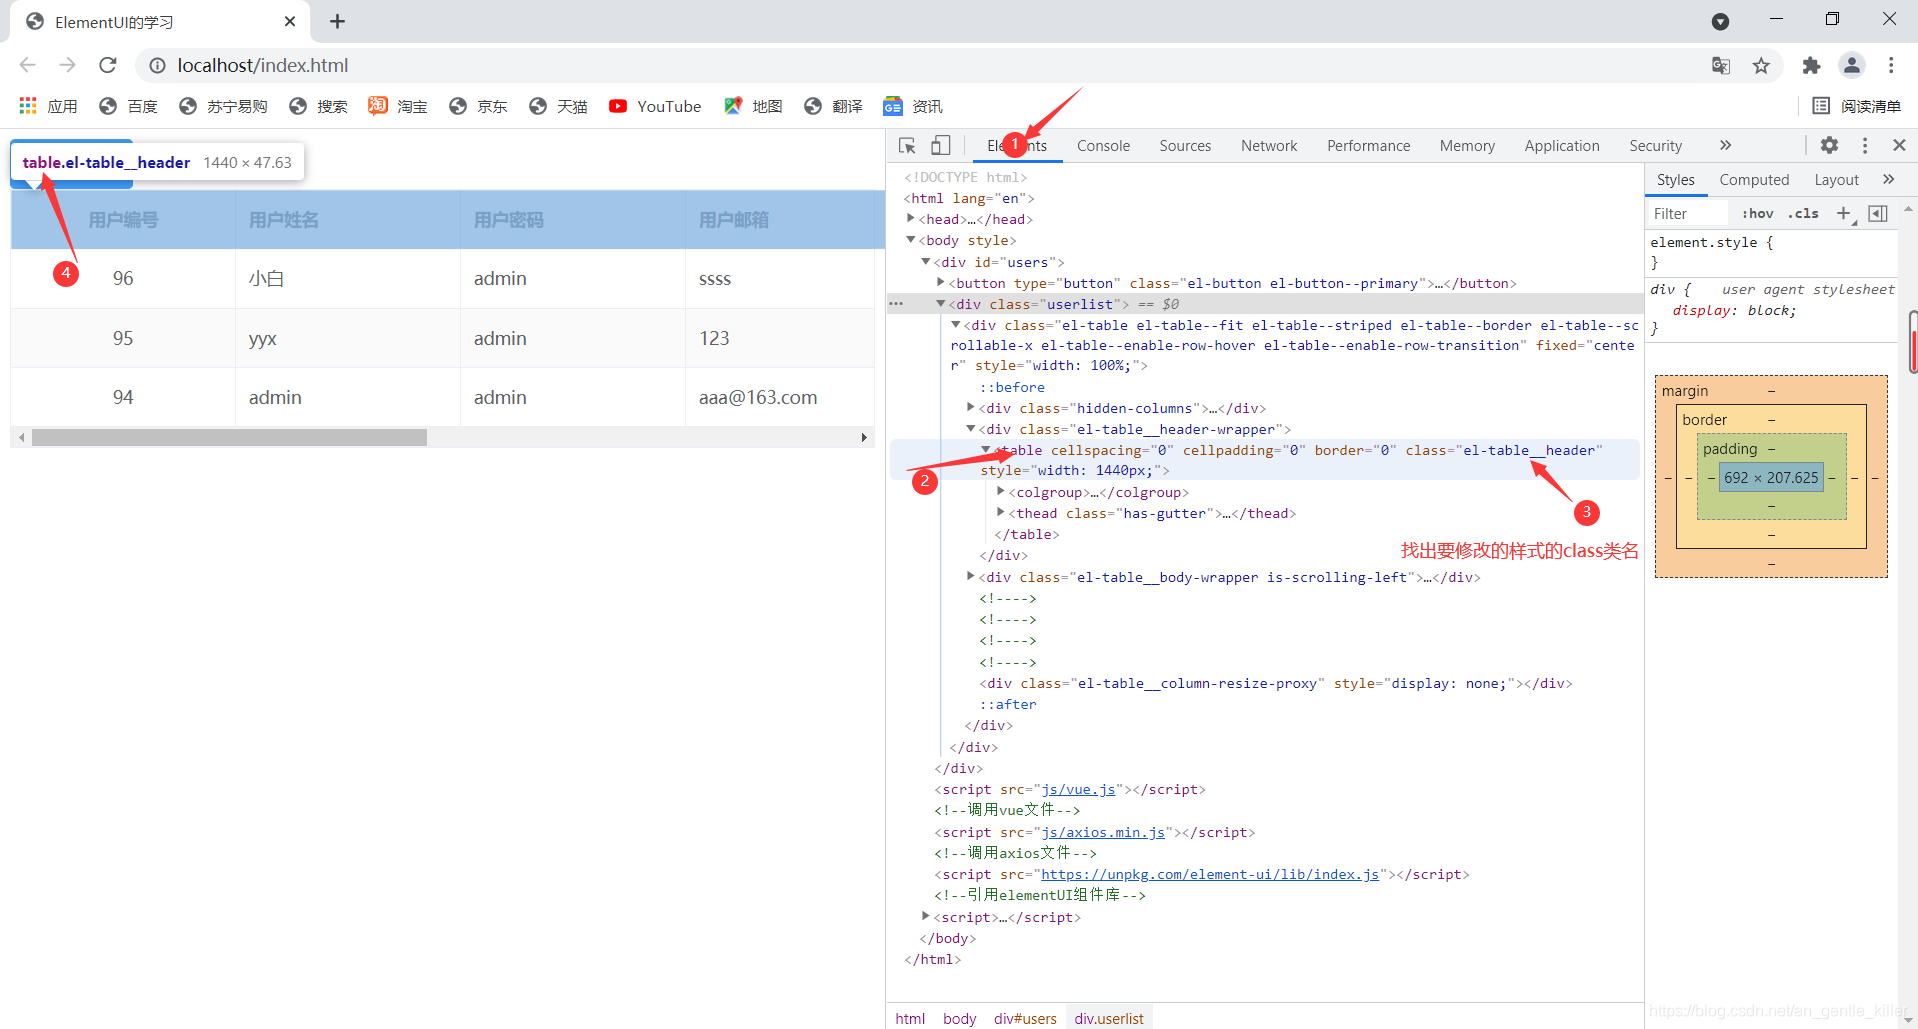This screenshot has height=1029, width=1918.
Task: Open the 地图 bookmark
Action: pos(753,106)
